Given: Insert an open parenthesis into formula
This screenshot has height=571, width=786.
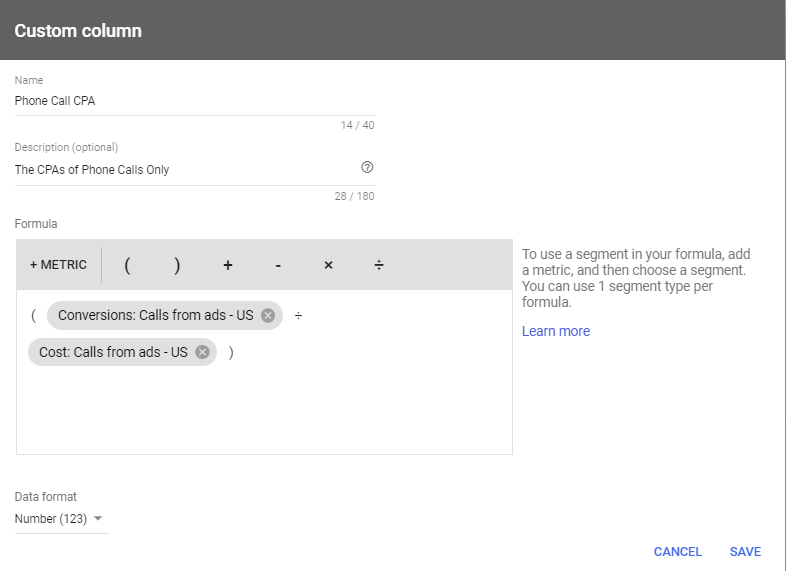Looking at the screenshot, I should [127, 265].
